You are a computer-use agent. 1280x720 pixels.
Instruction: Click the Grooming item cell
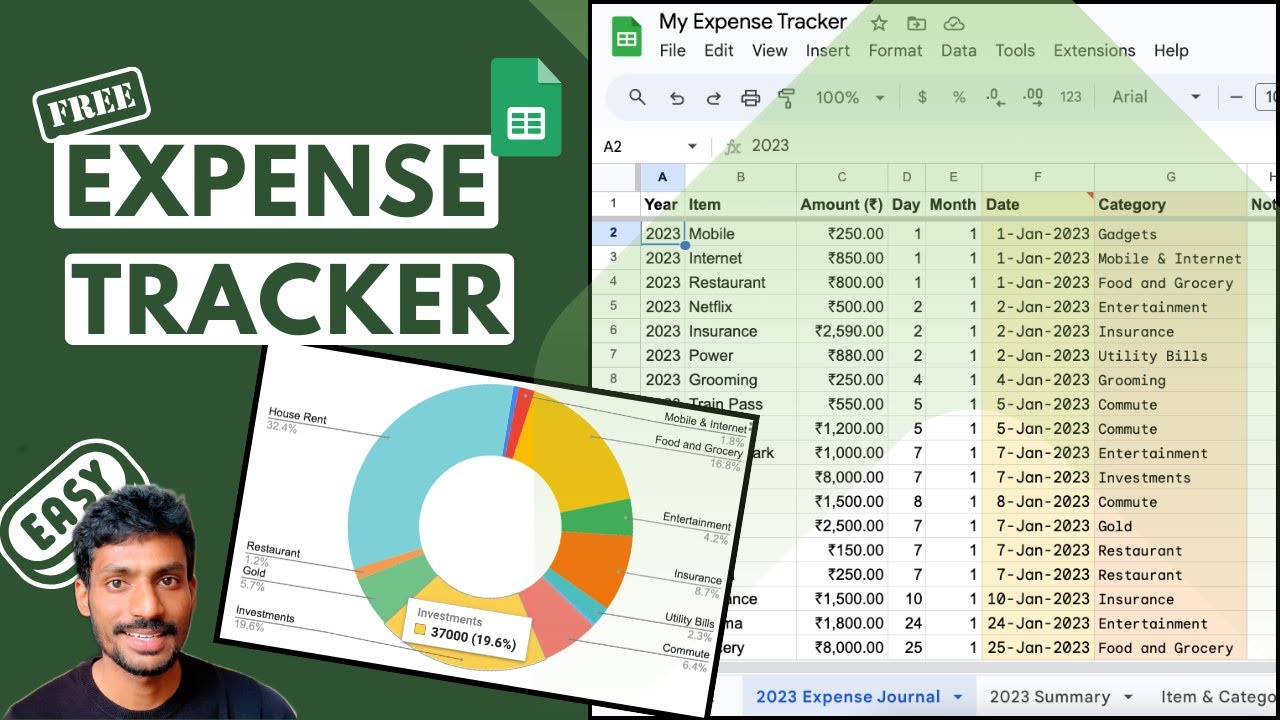740,380
